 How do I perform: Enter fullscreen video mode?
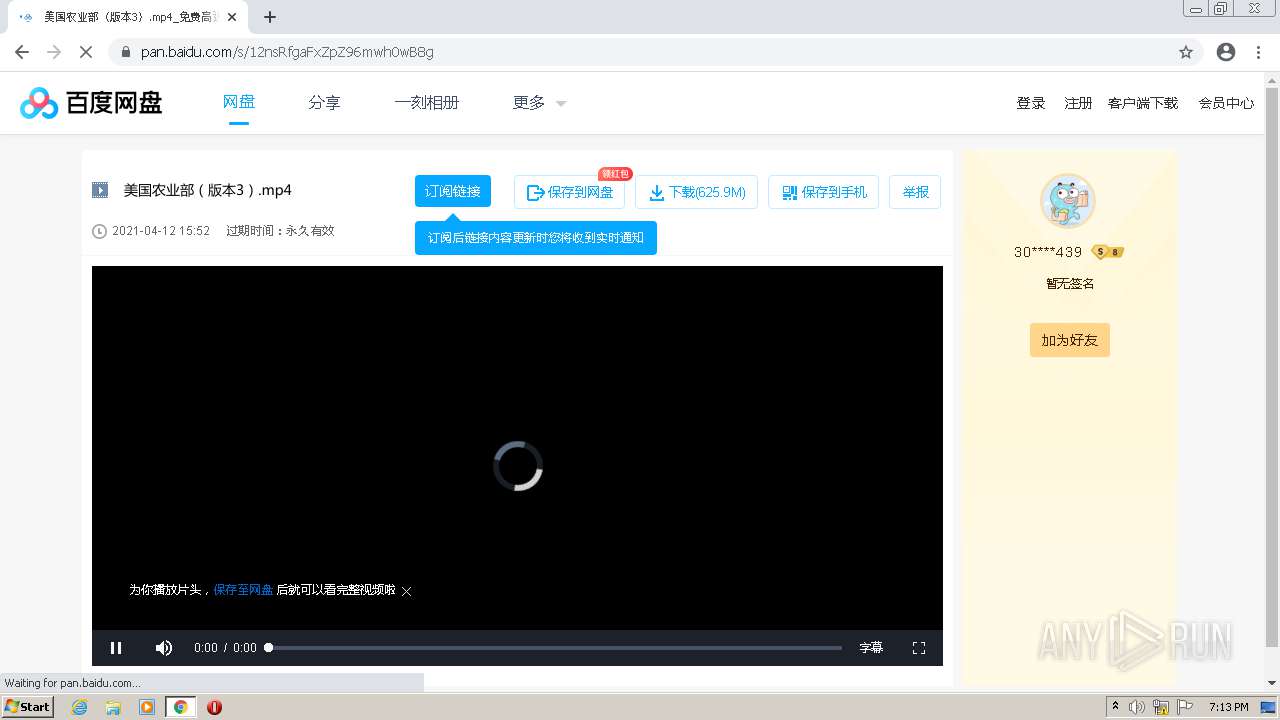[919, 648]
